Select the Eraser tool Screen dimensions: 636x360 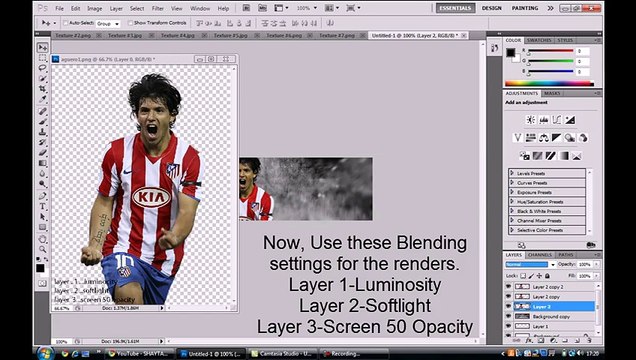[x=42, y=153]
